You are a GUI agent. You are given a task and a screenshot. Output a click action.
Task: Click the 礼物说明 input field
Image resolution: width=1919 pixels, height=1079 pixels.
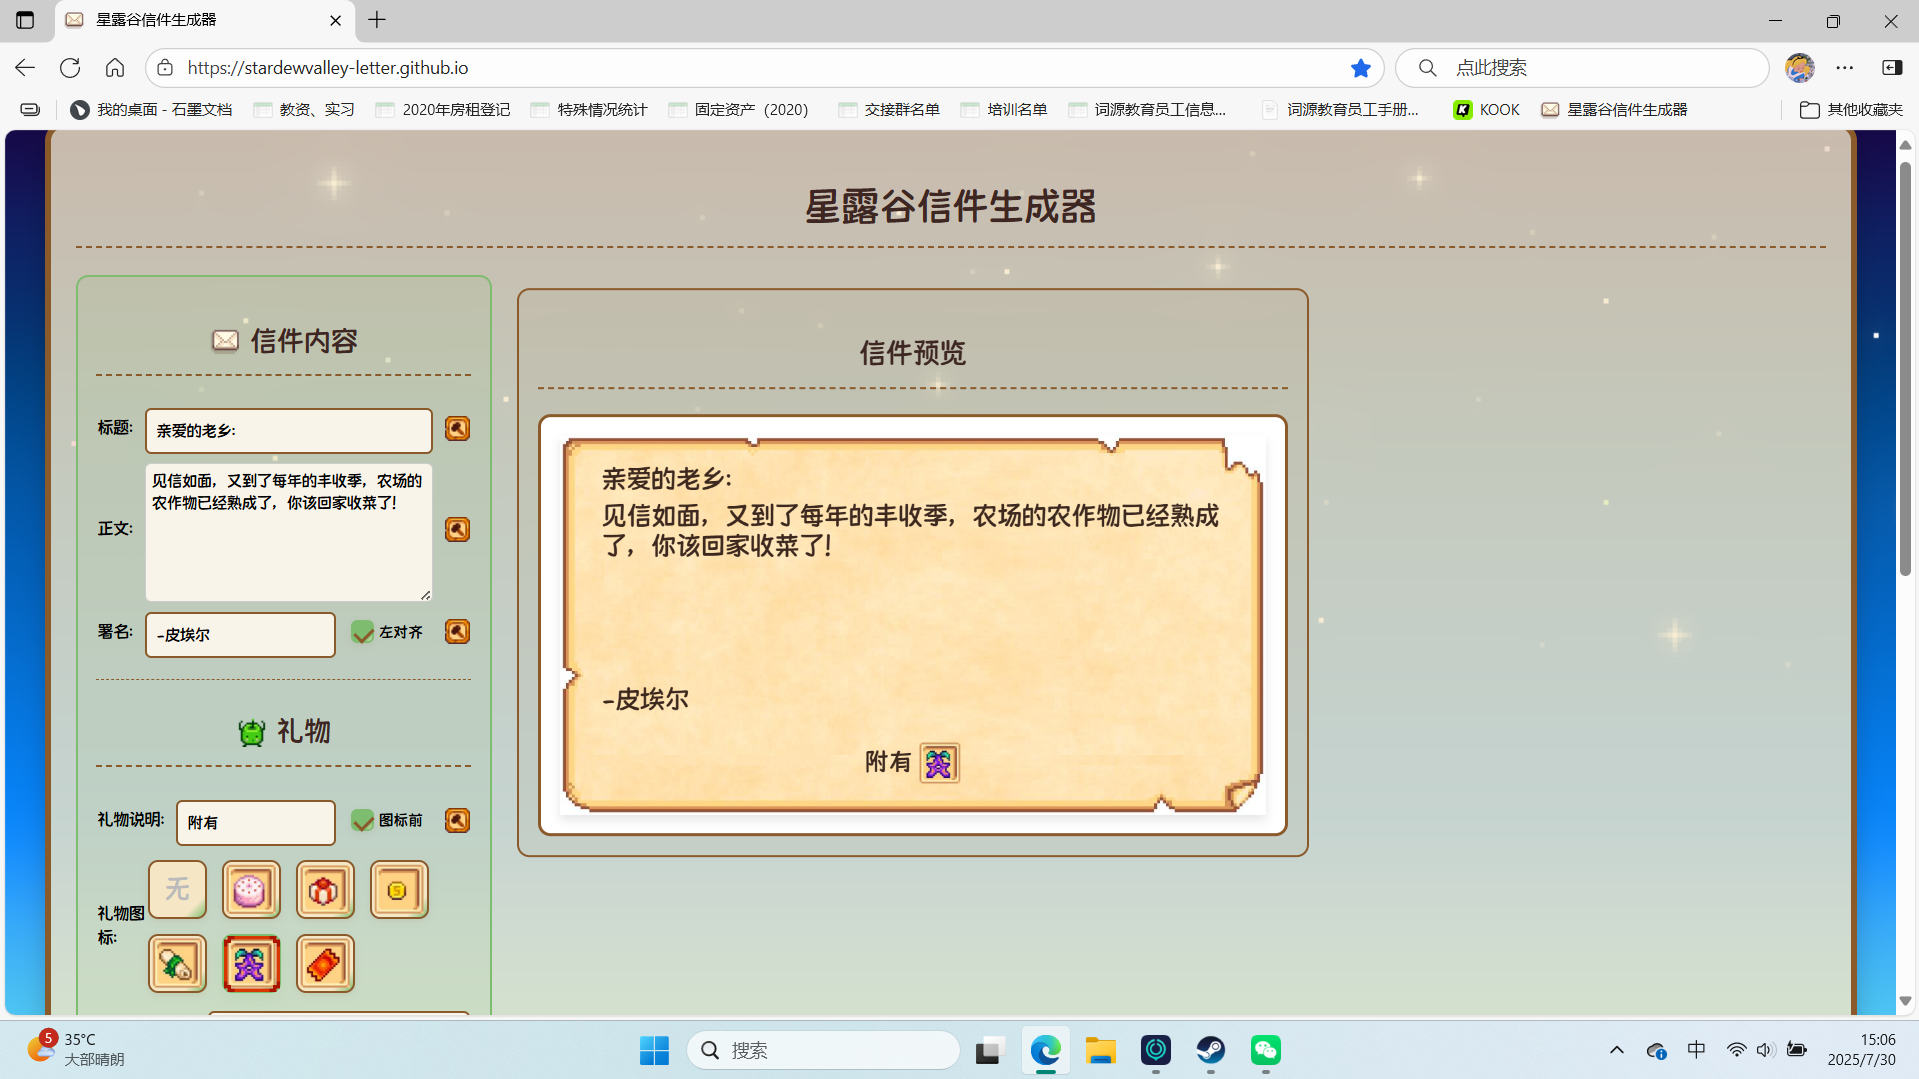click(256, 823)
